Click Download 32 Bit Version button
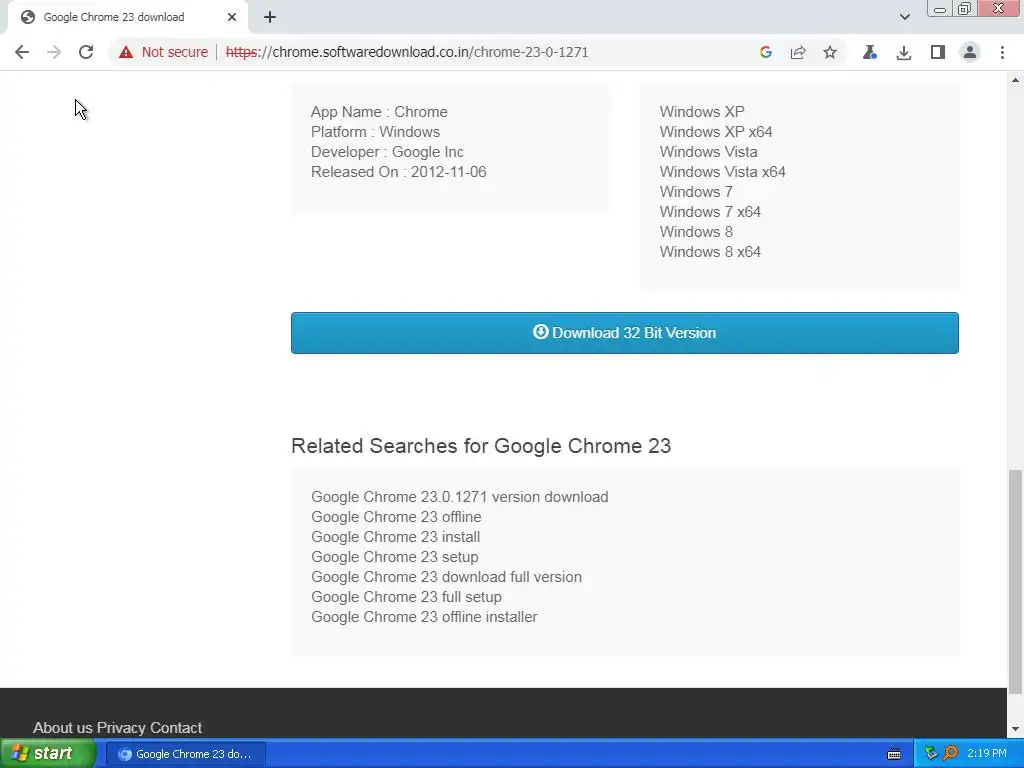The image size is (1024, 768). point(625,333)
